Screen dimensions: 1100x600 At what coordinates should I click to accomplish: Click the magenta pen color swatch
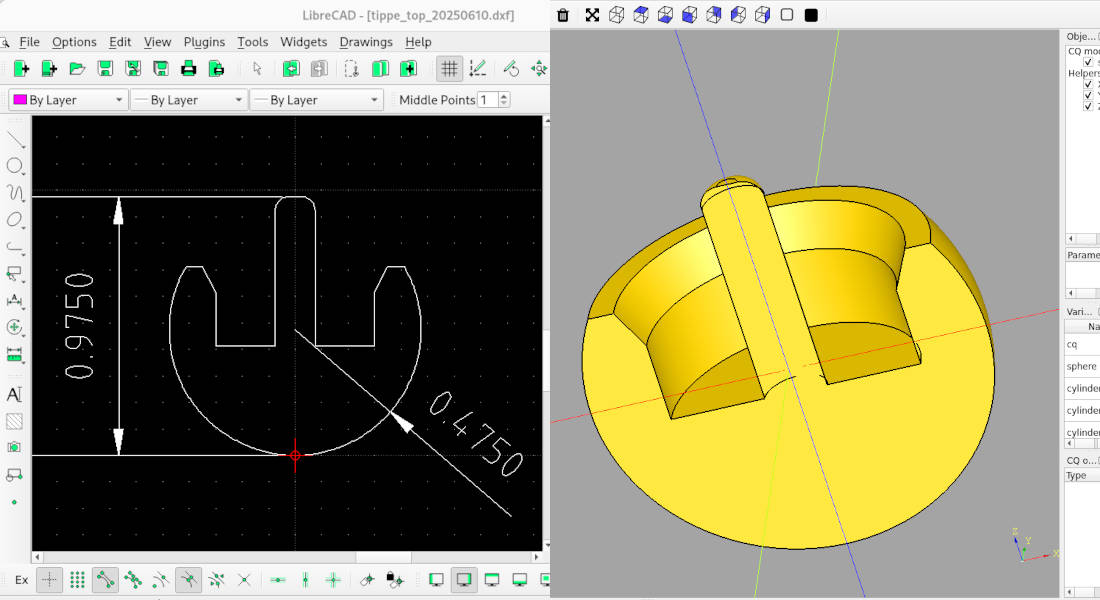pyautogui.click(x=20, y=100)
